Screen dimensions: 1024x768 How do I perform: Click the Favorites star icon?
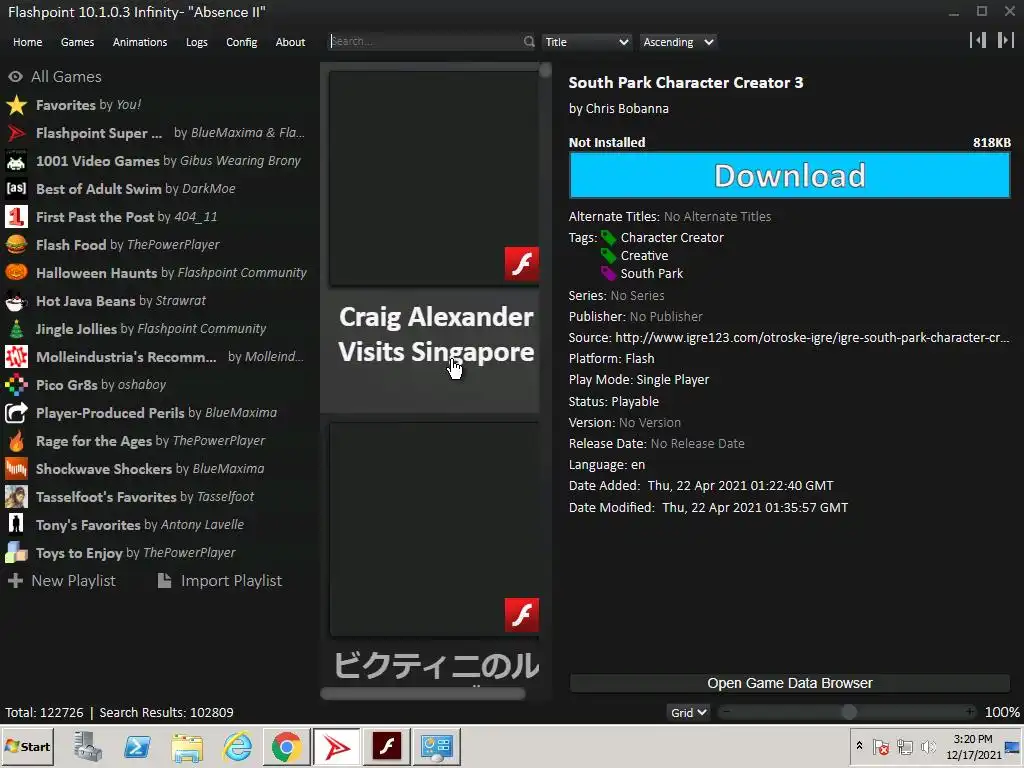tap(16, 105)
